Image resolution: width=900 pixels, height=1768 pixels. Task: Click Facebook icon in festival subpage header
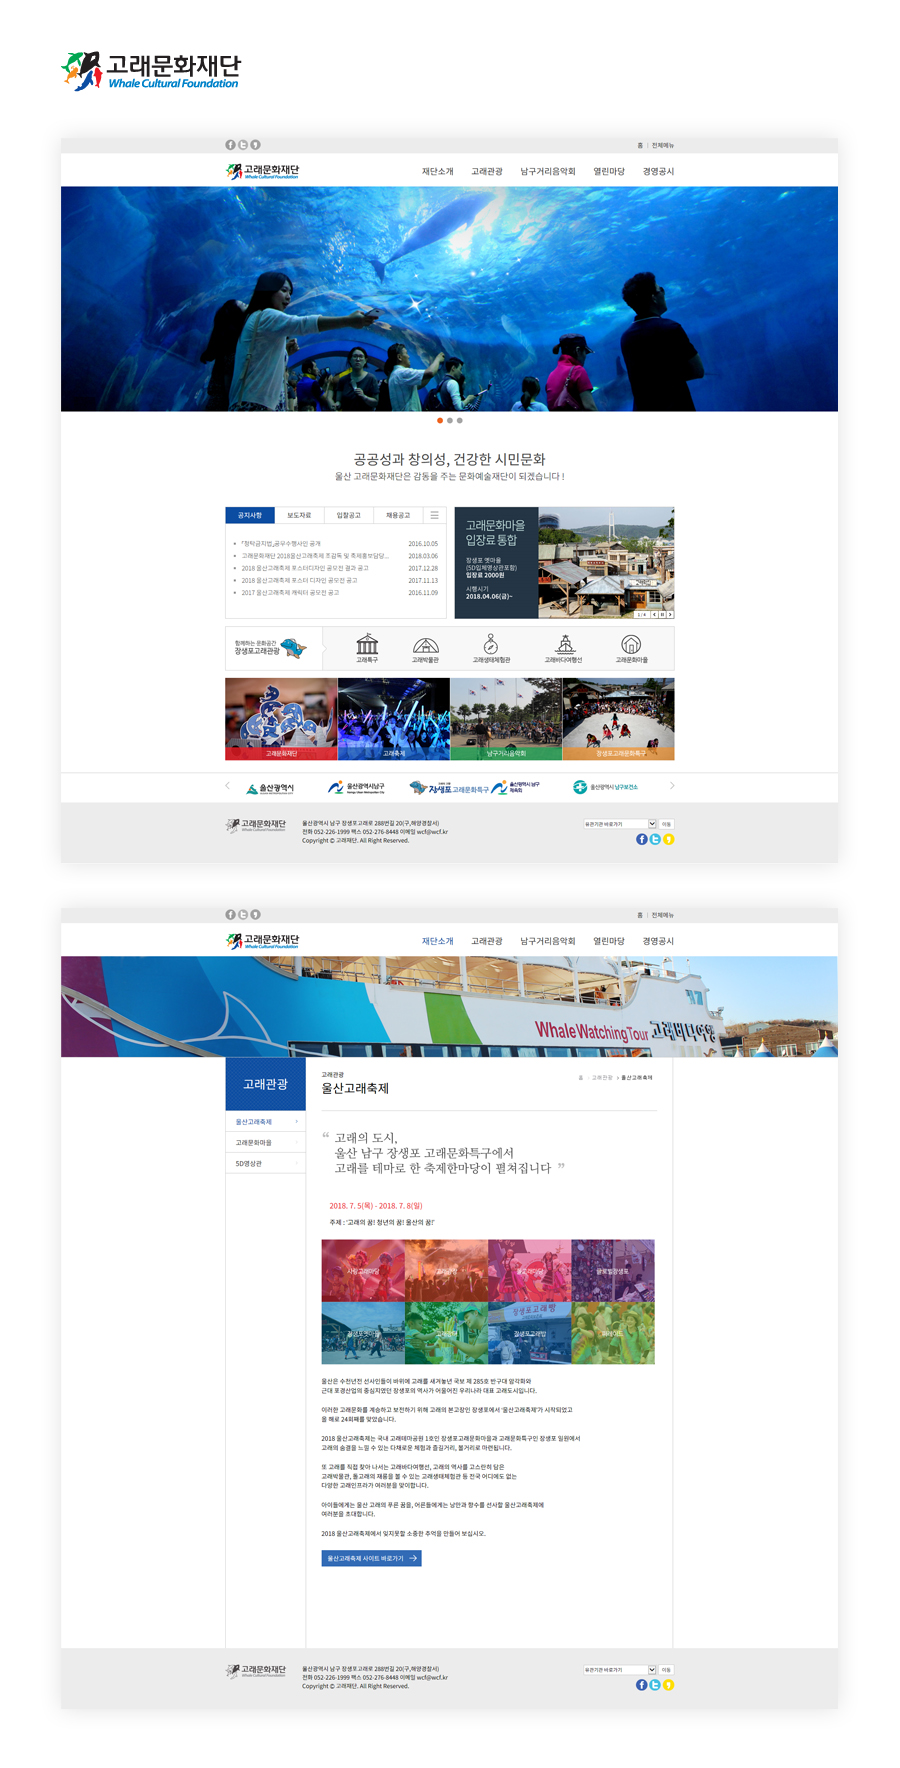230,914
